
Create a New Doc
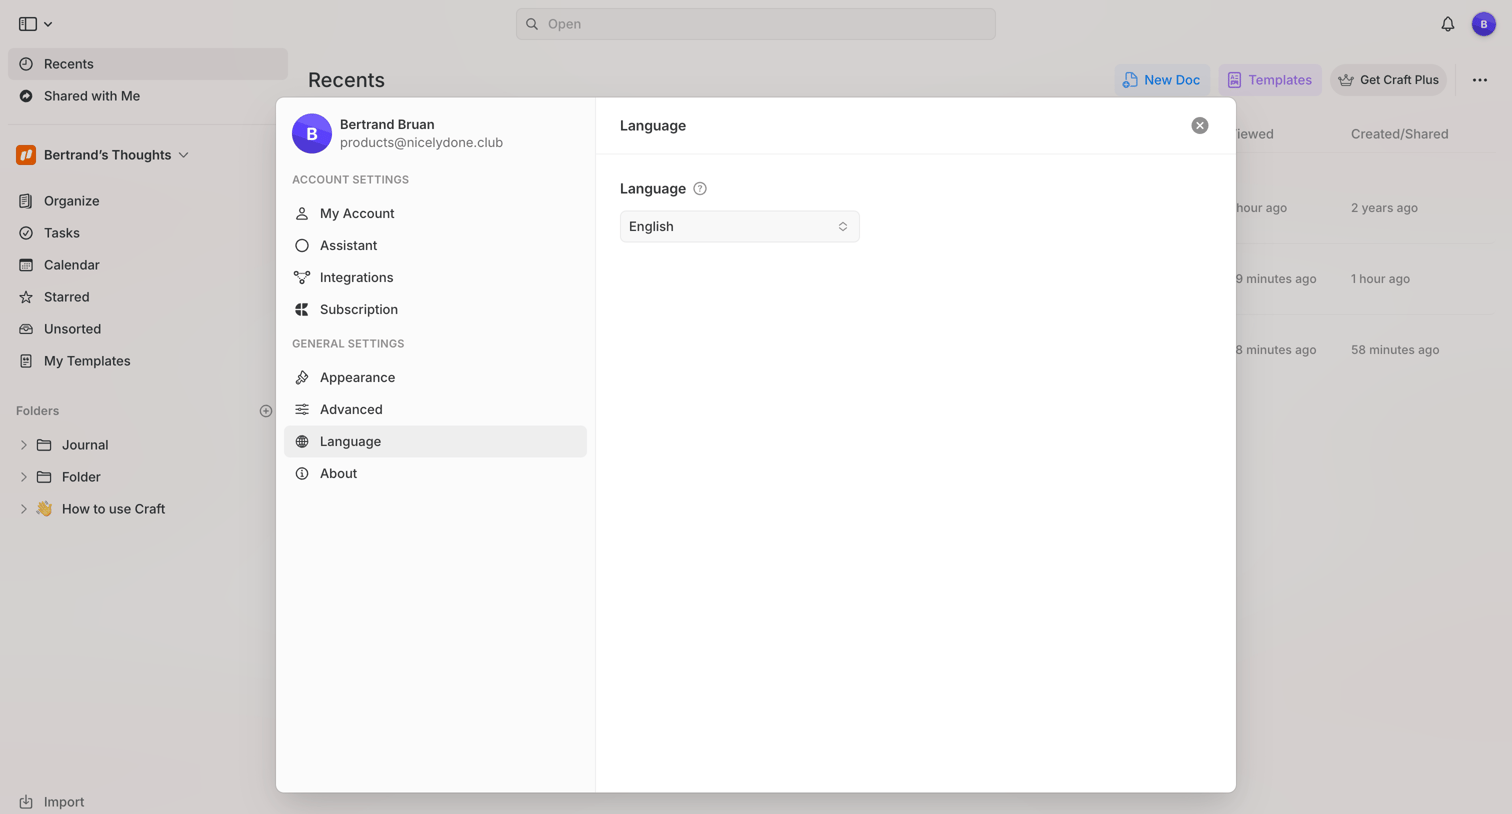click(x=1162, y=80)
